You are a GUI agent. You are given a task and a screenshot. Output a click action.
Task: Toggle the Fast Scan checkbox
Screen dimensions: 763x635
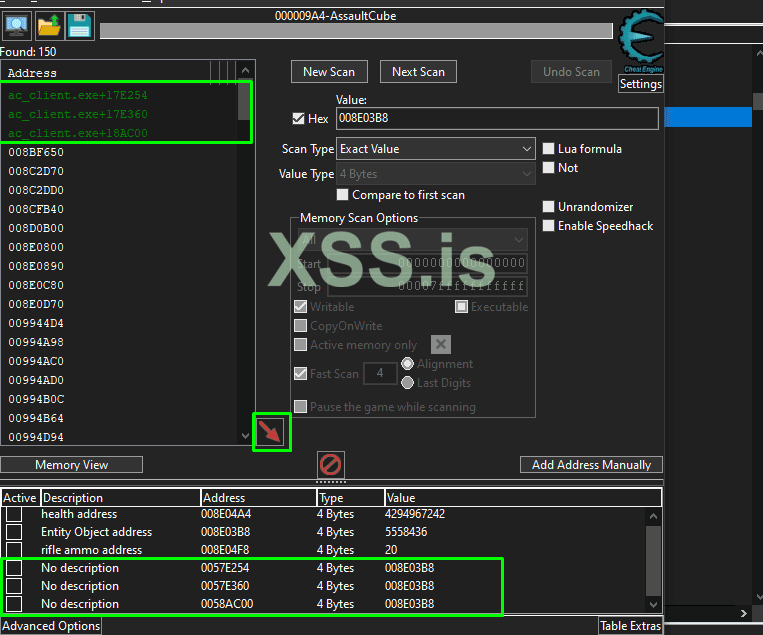[301, 374]
